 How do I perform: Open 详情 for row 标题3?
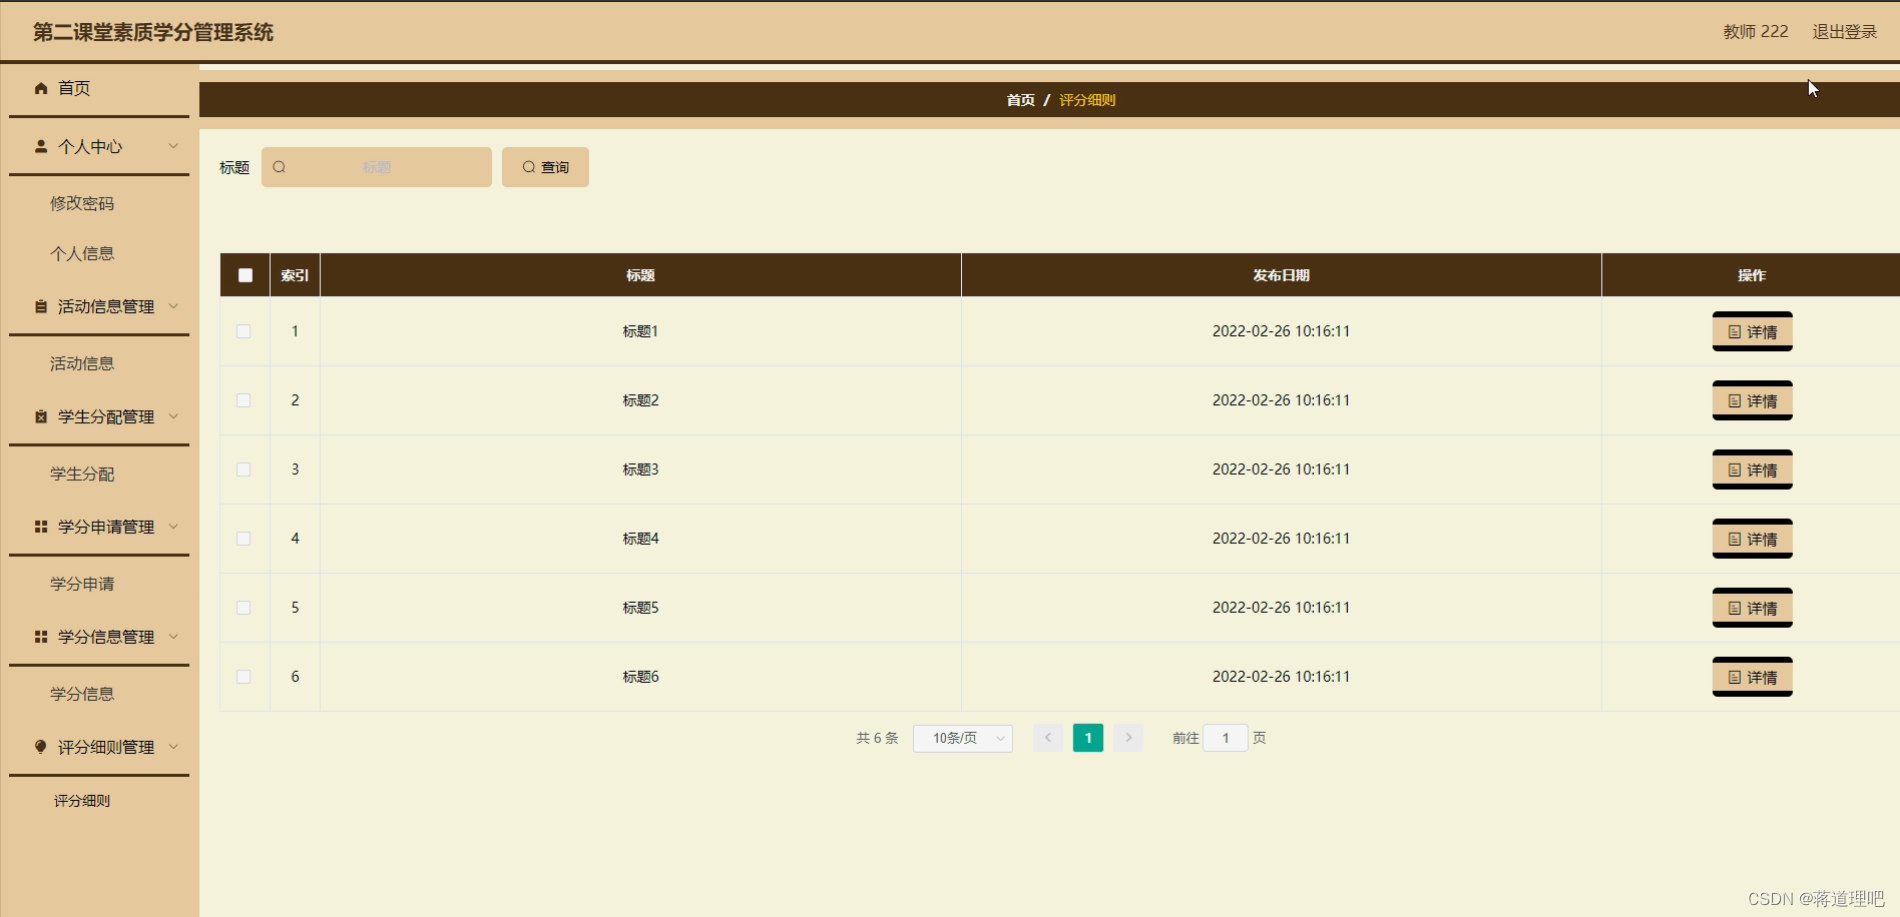1751,469
